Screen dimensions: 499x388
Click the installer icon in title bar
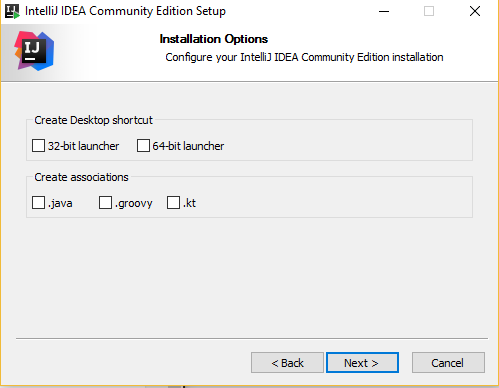pyautogui.click(x=12, y=11)
